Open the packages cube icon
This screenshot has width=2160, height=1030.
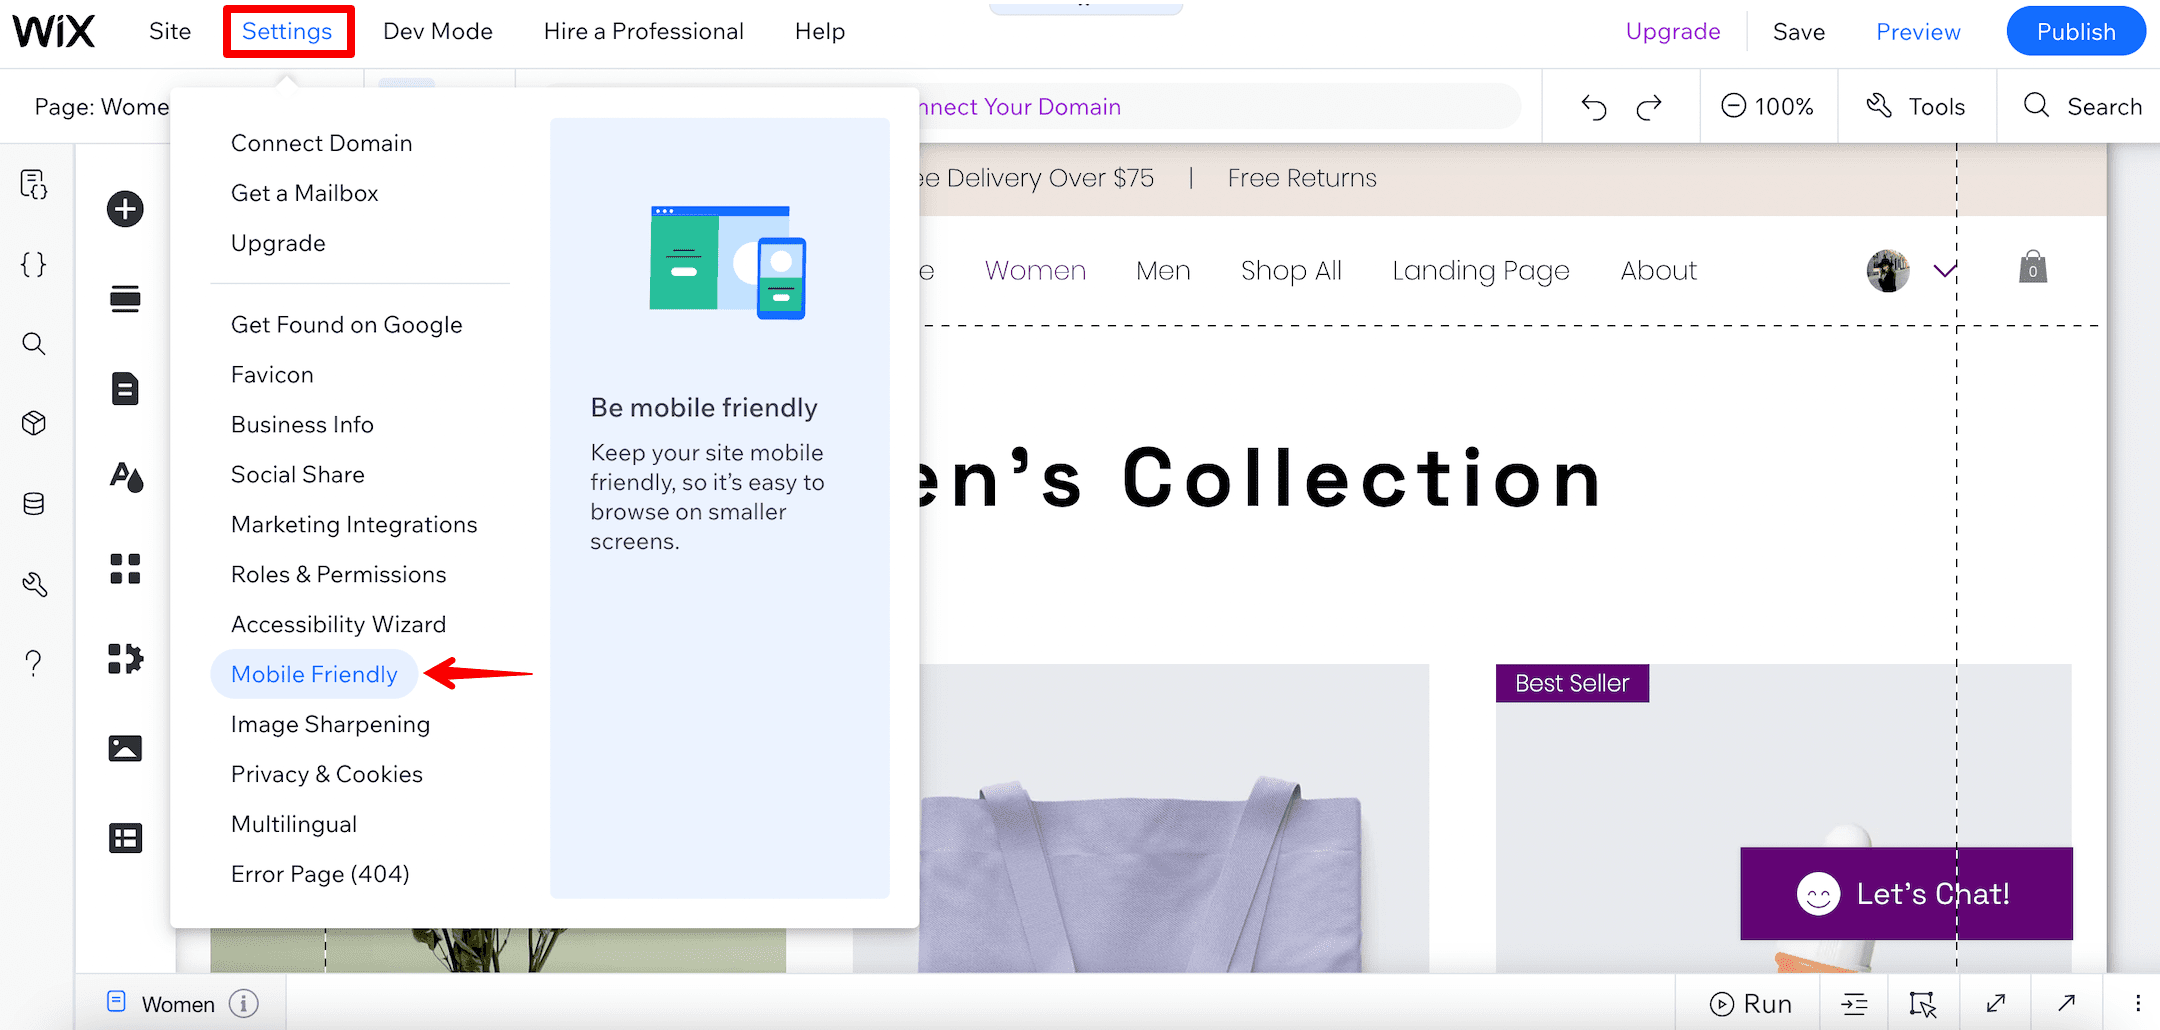tap(34, 424)
